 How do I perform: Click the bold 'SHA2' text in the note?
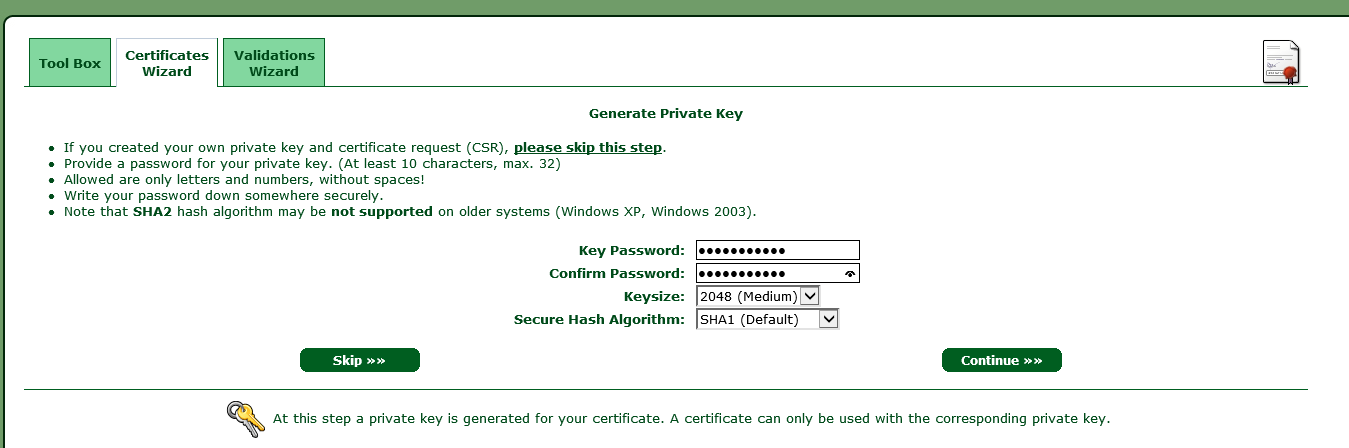pos(152,212)
